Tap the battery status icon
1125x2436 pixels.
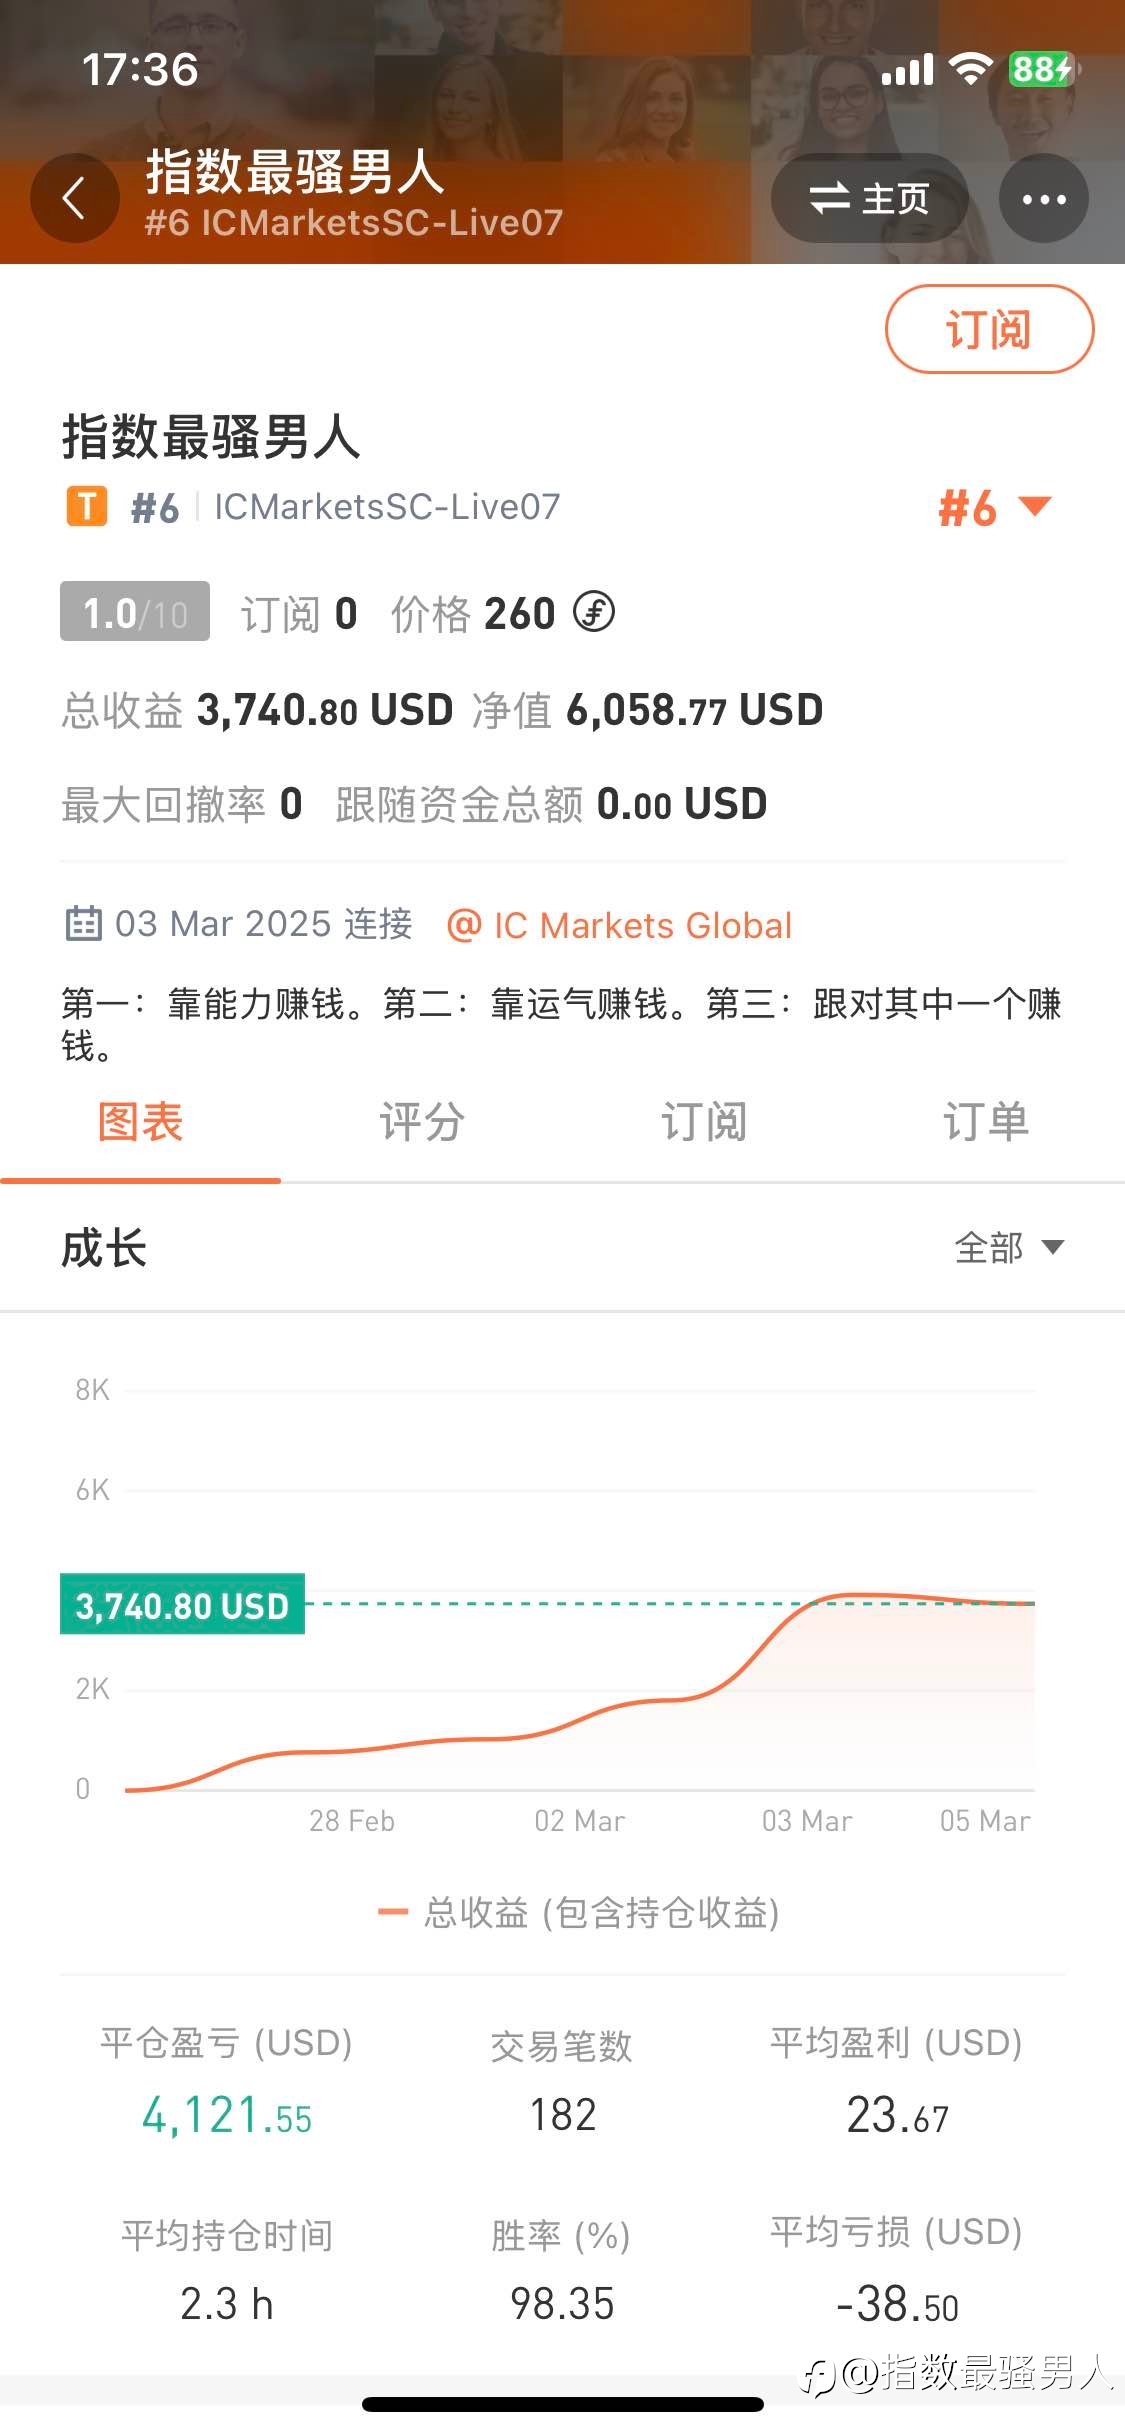pyautogui.click(x=1041, y=69)
